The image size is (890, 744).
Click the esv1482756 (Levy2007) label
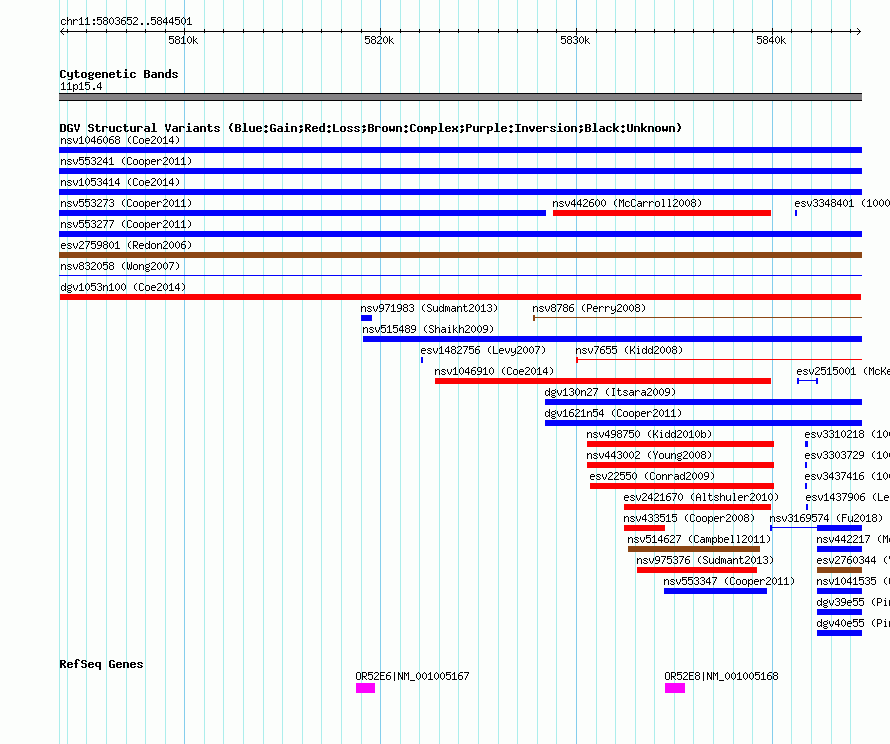483,350
